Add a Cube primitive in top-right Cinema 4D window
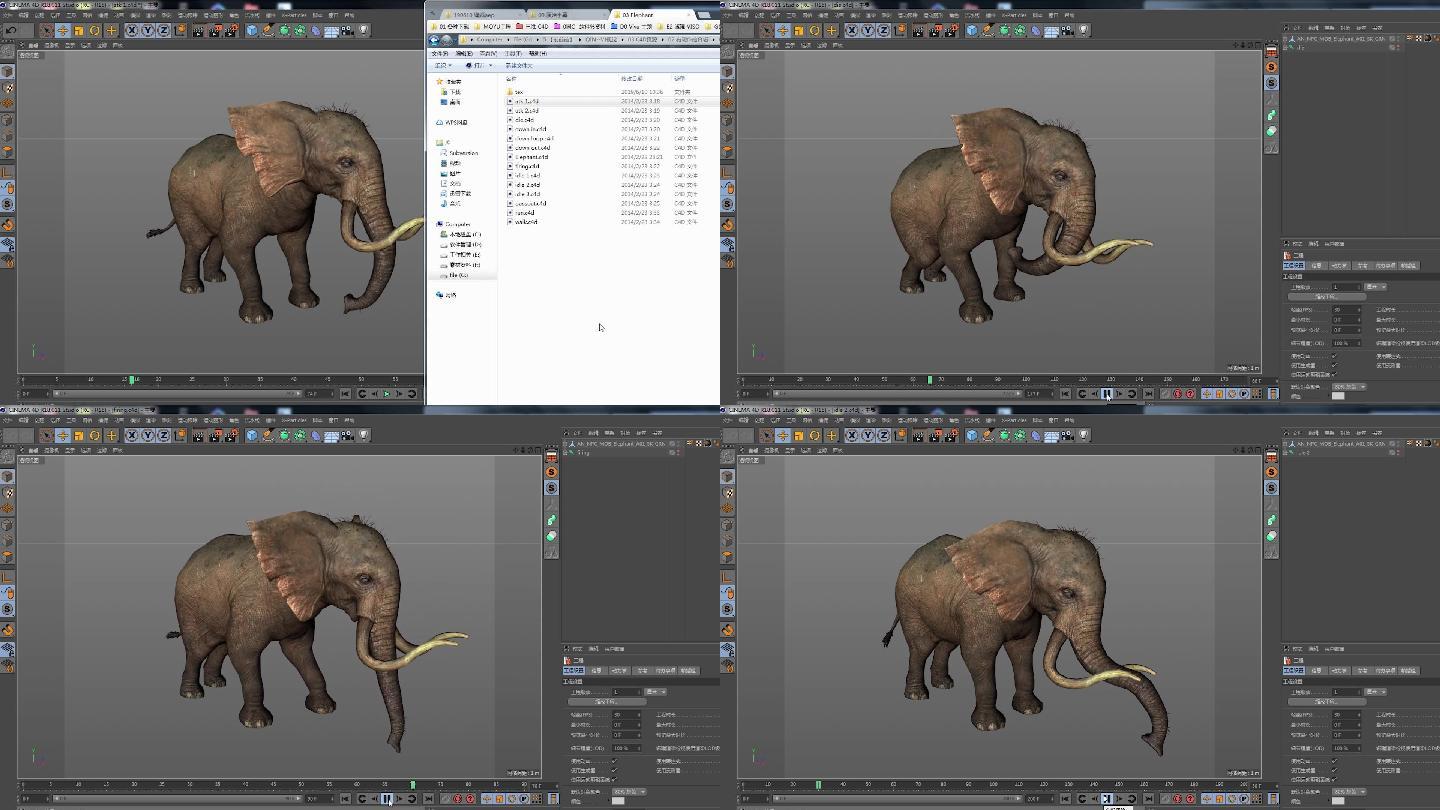The height and width of the screenshot is (810, 1440). pos(971,30)
